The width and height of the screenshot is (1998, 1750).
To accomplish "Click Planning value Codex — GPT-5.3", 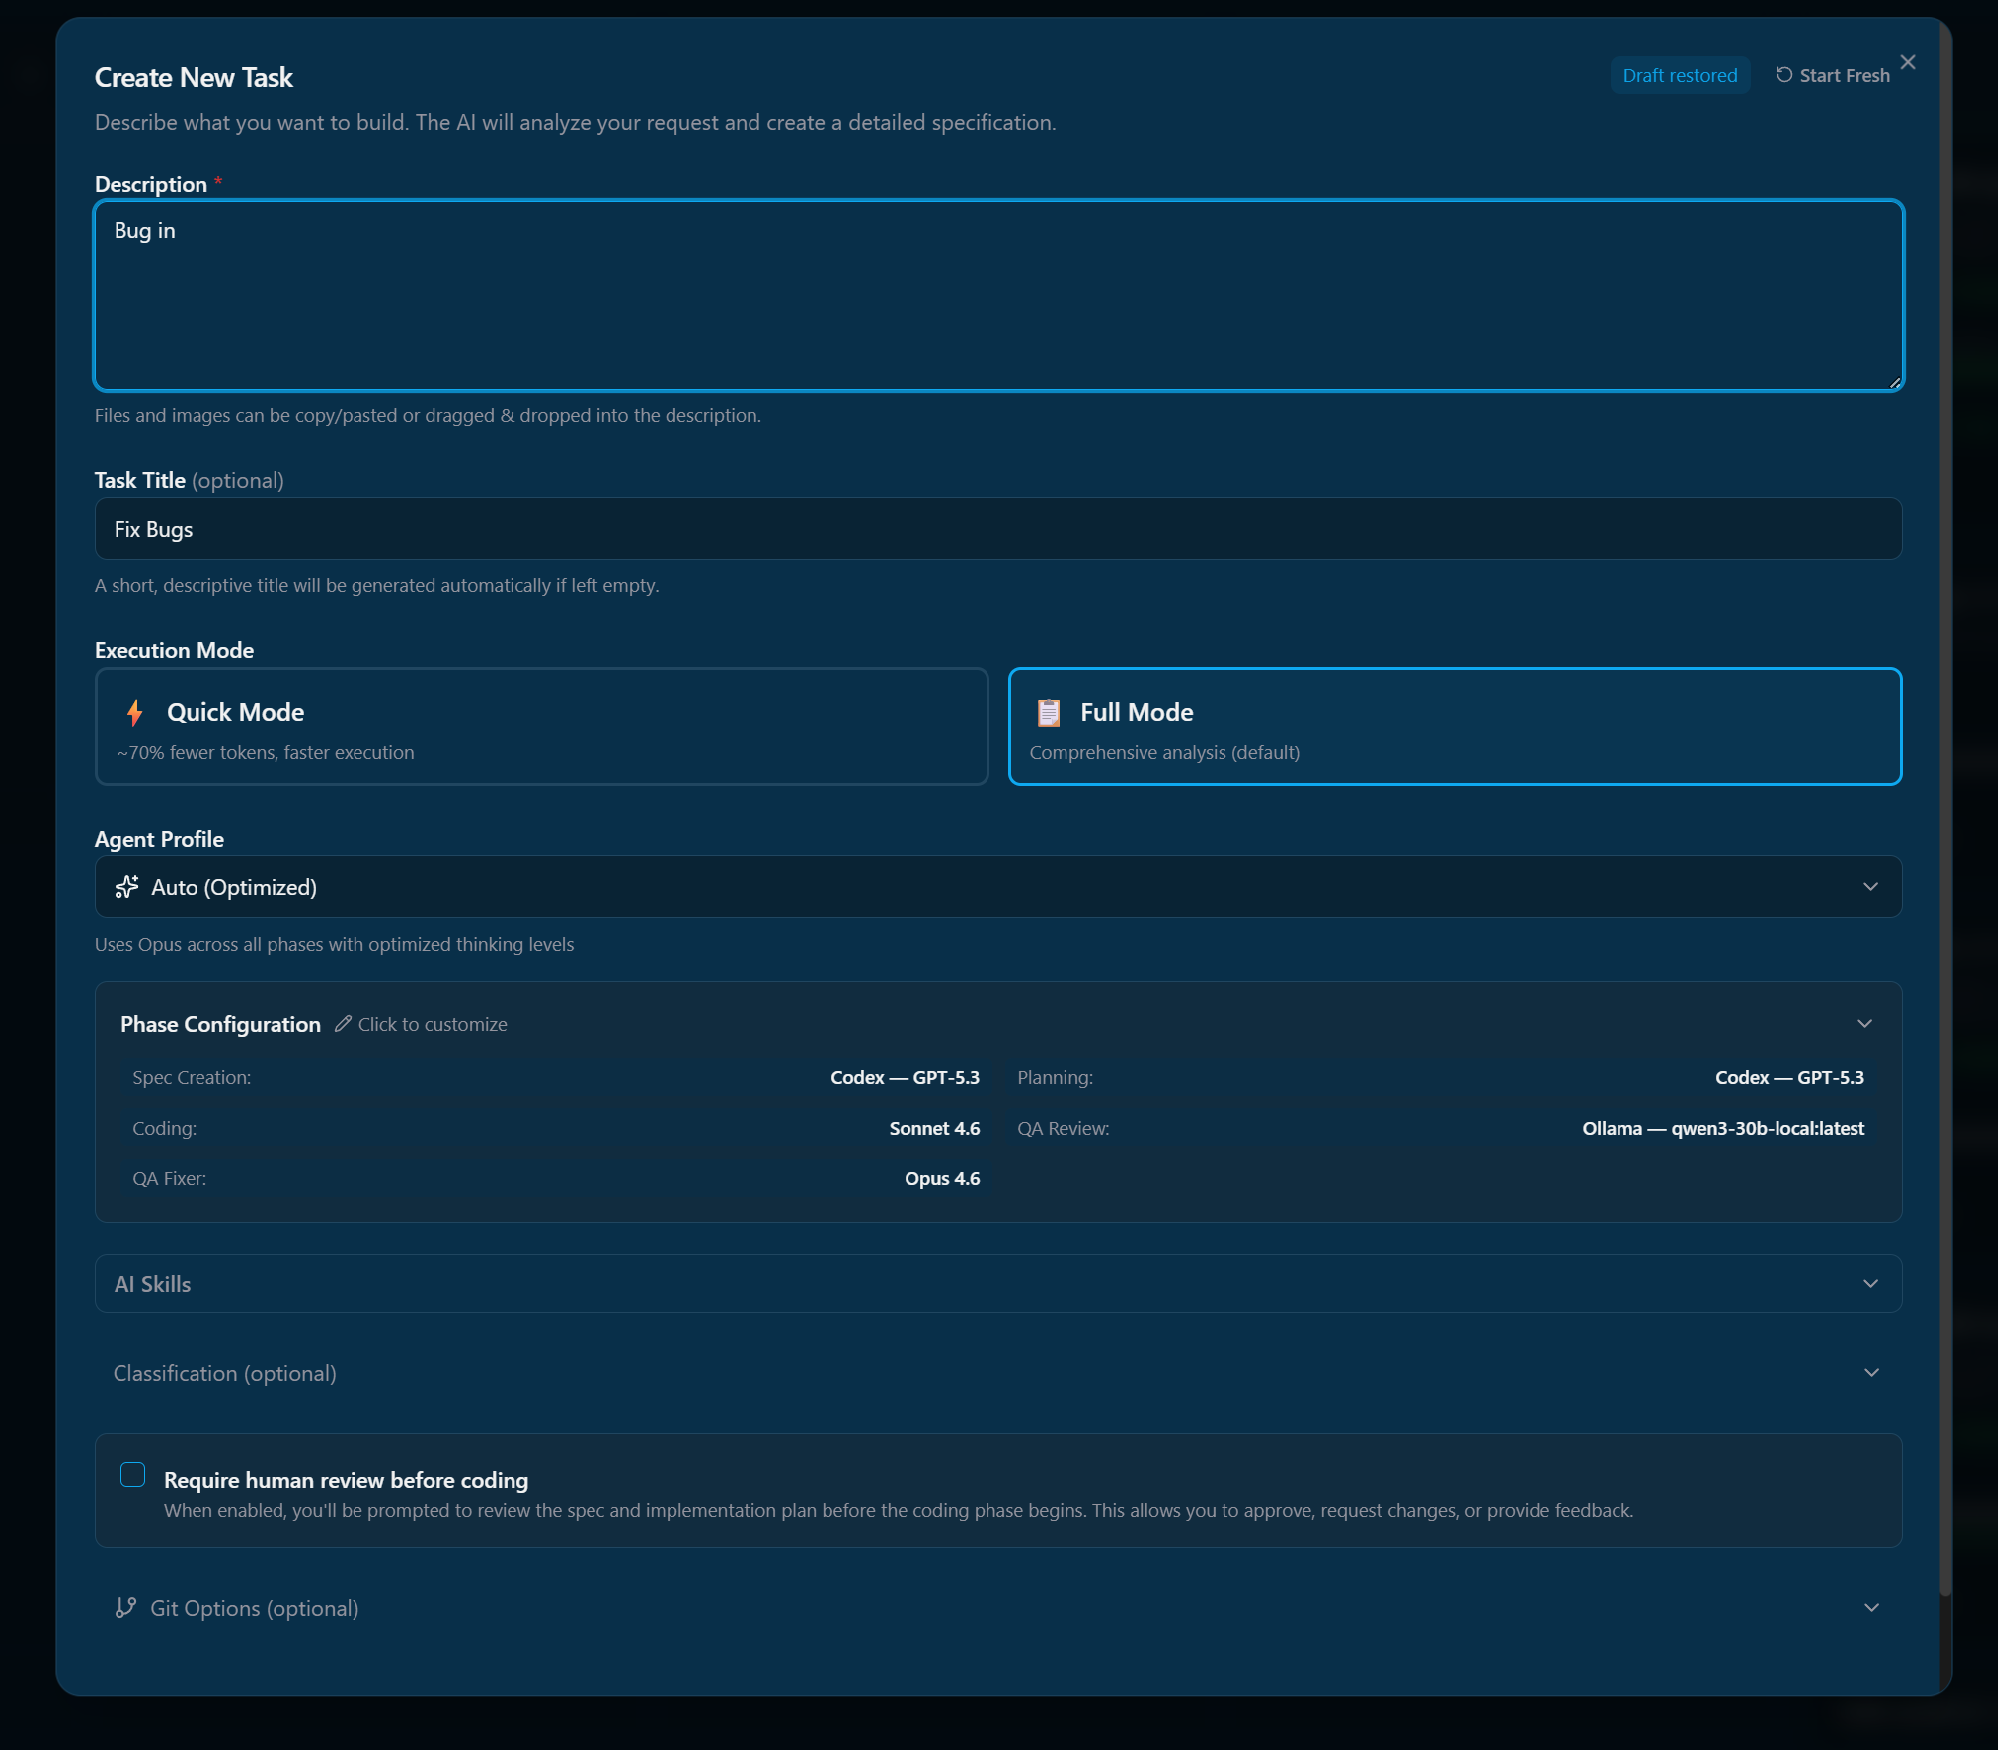I will pyautogui.click(x=1789, y=1077).
